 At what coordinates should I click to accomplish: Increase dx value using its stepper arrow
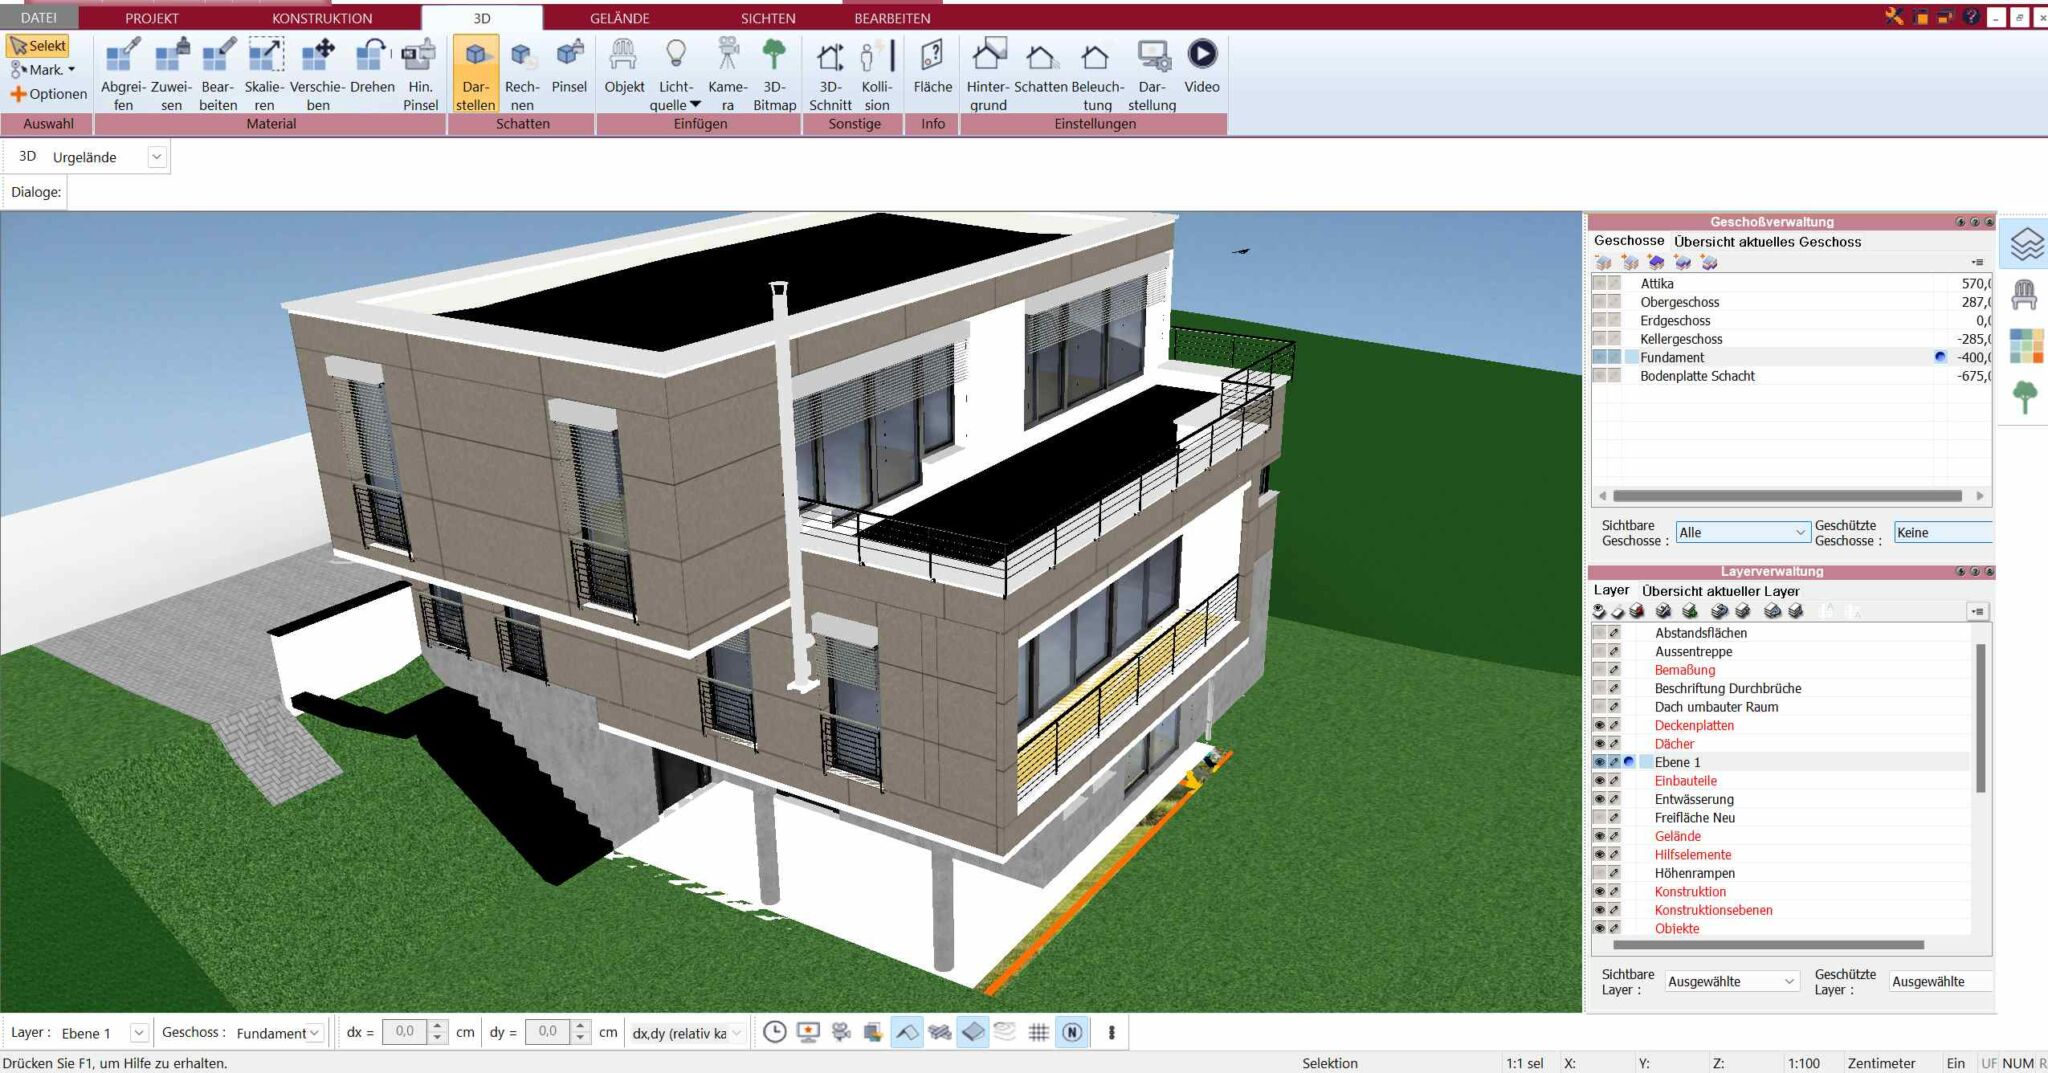click(438, 1027)
